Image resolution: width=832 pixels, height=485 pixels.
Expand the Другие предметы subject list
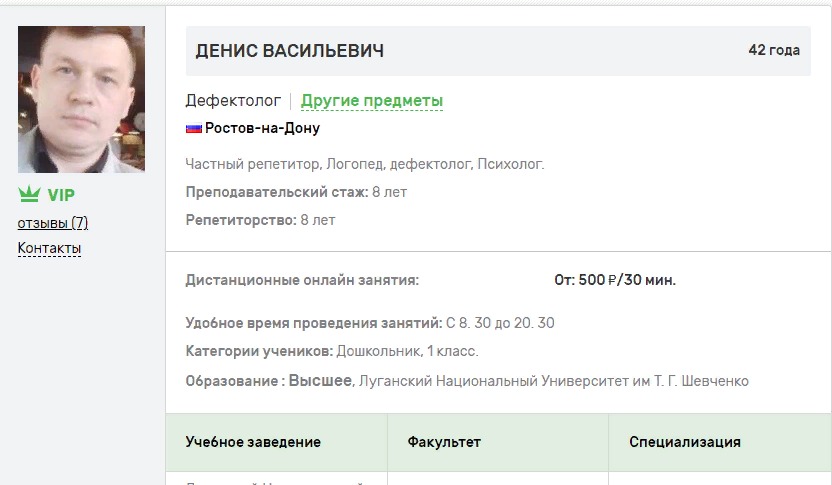(x=371, y=101)
